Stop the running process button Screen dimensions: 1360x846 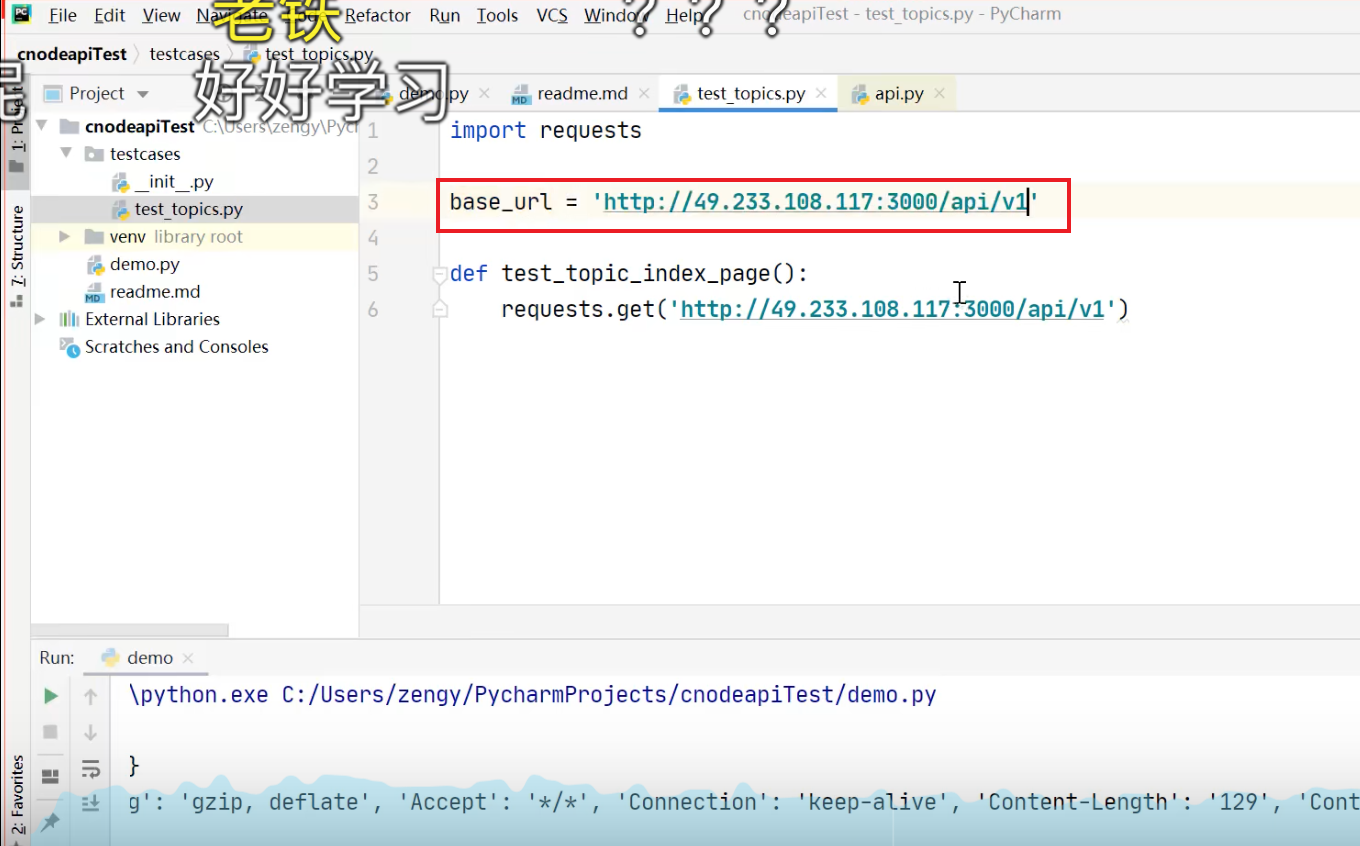[50, 732]
